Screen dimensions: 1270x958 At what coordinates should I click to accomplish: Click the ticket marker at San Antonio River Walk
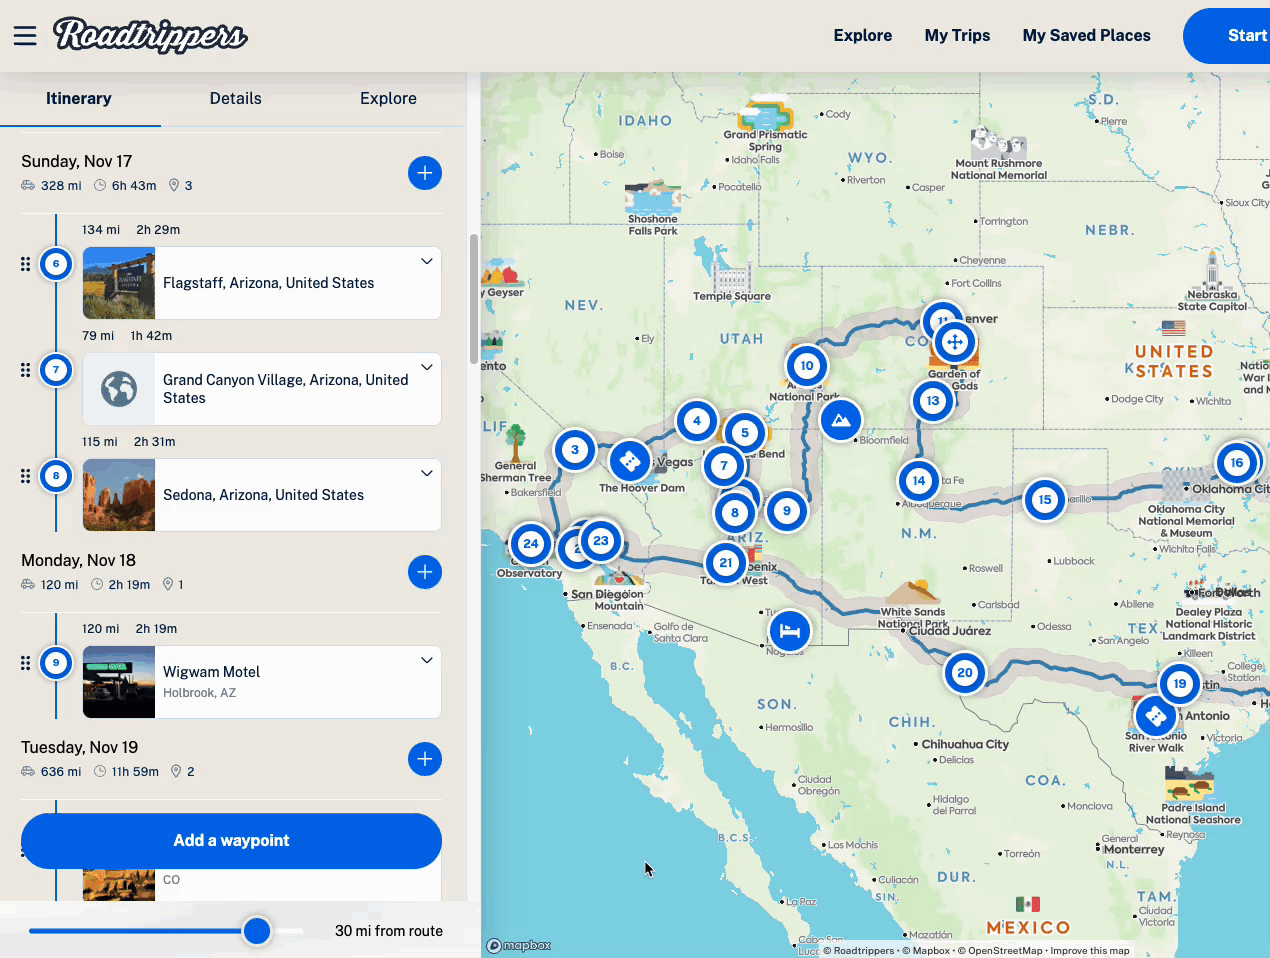1156,716
